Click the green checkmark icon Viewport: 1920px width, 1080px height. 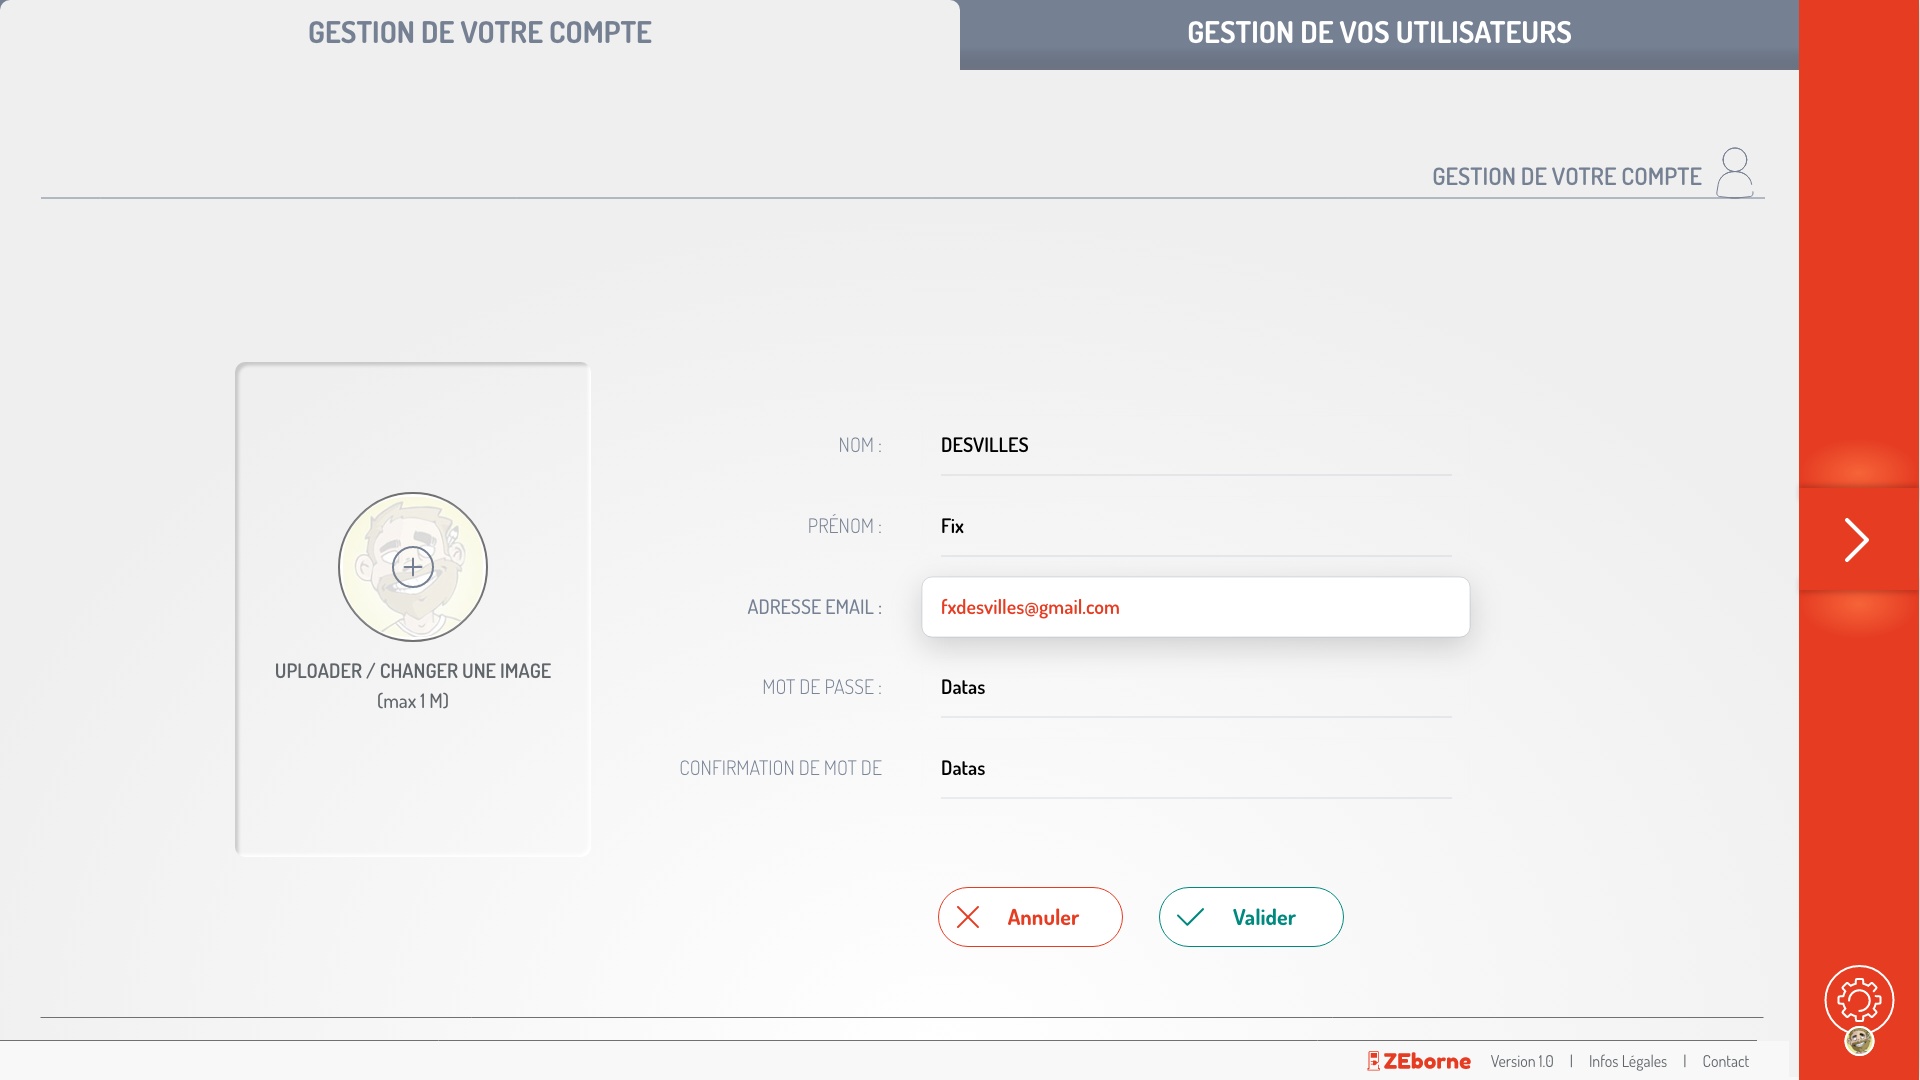[1190, 917]
